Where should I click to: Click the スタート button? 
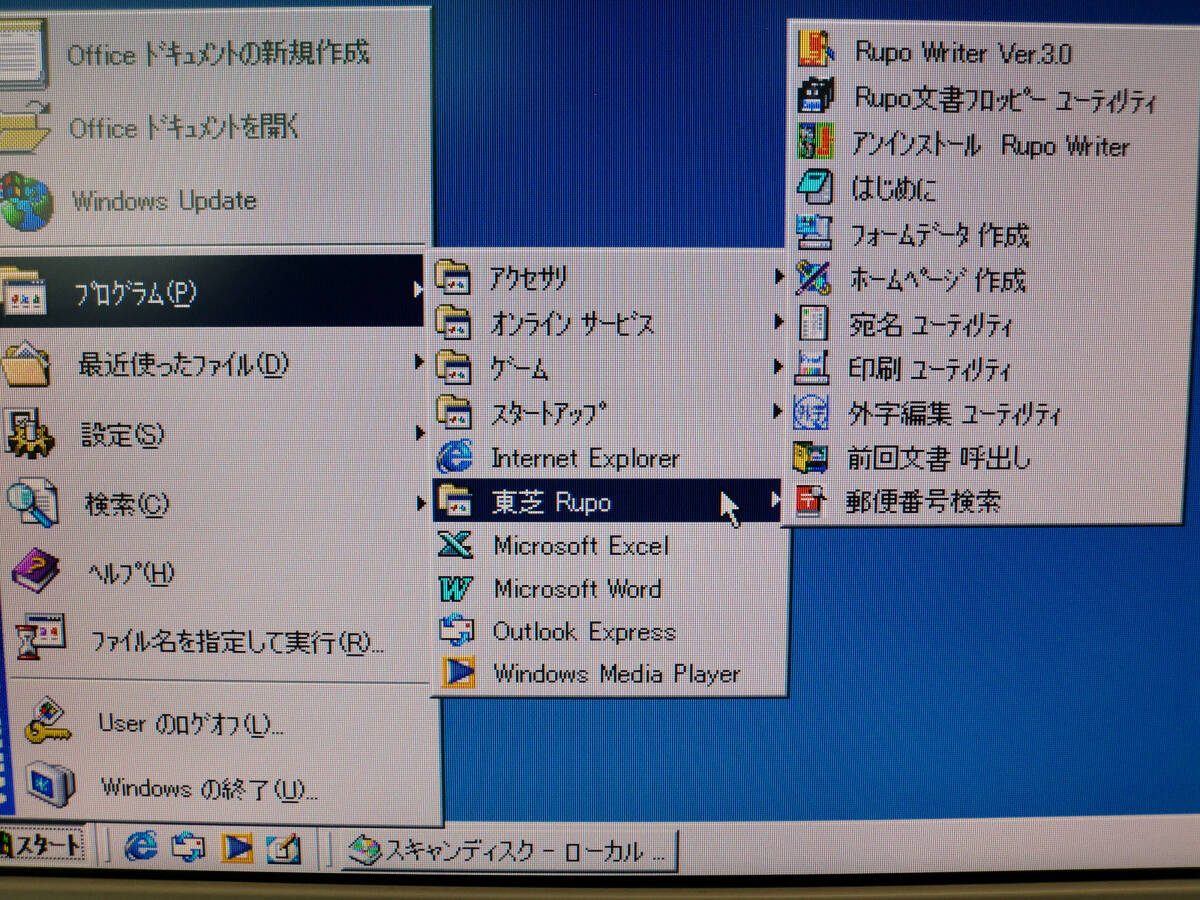(41, 846)
